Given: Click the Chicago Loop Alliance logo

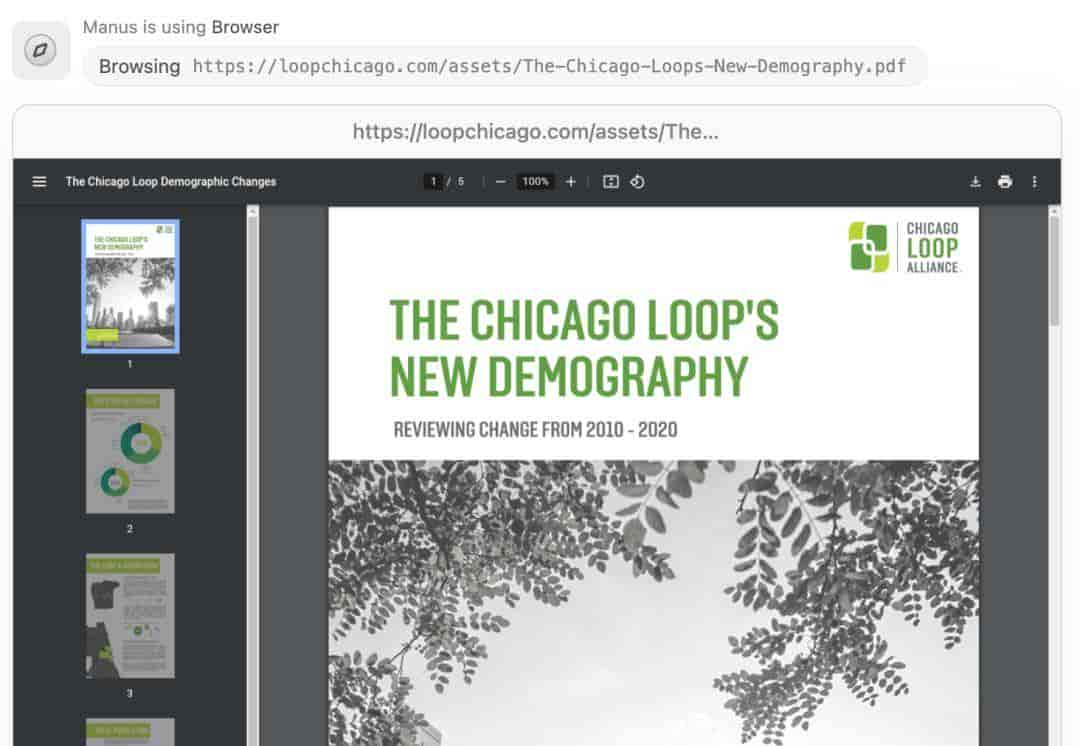Looking at the screenshot, I should coord(904,247).
